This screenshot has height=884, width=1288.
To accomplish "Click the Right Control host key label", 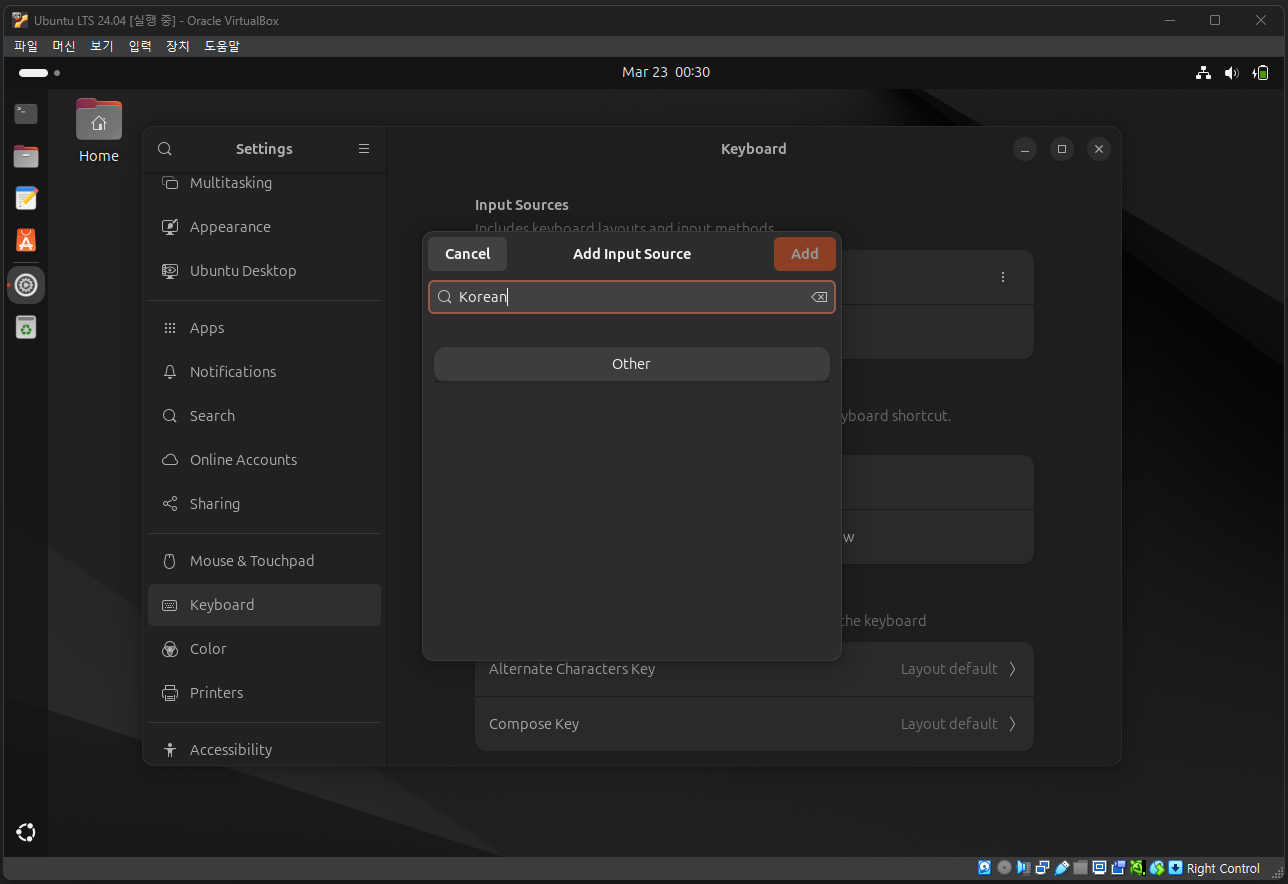I will point(1223,868).
